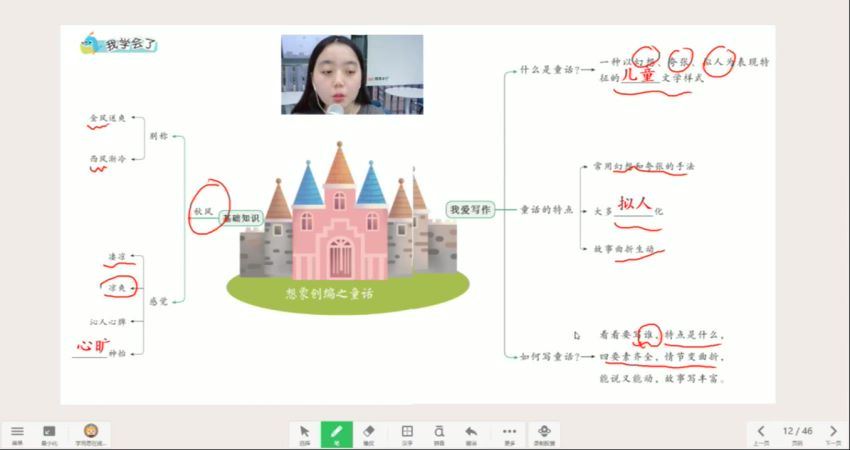Select the green pen tool
This screenshot has width=850, height=450.
pyautogui.click(x=337, y=435)
